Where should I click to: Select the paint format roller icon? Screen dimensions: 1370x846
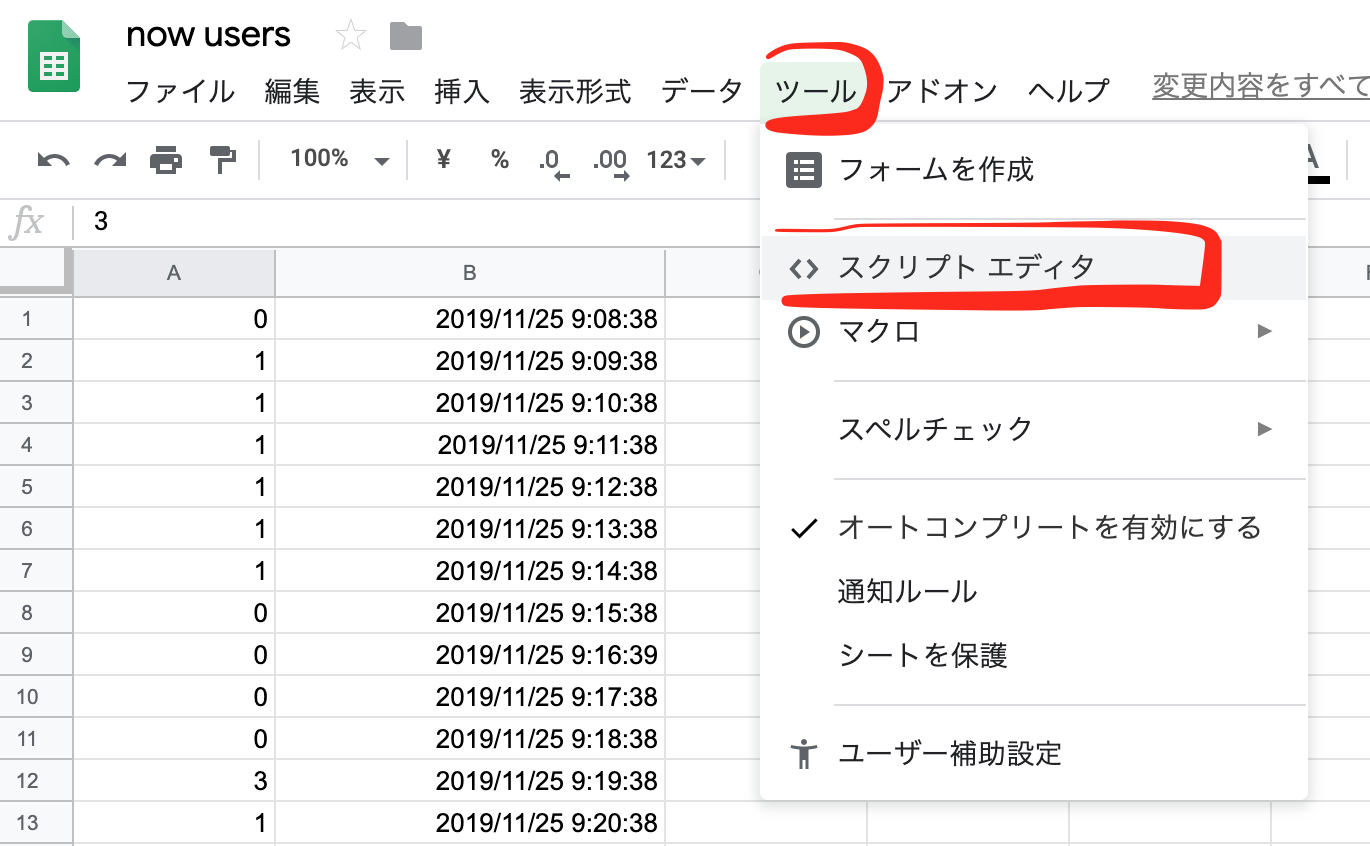222,160
